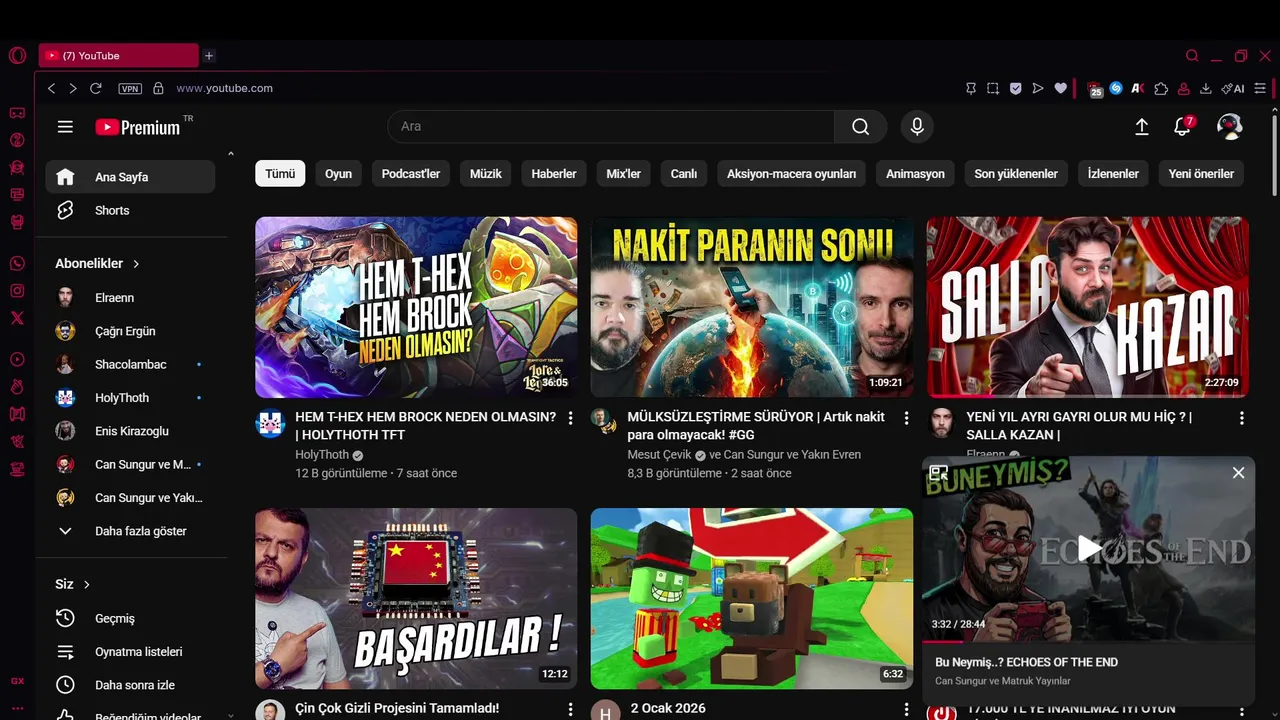1280x720 pixels.
Task: Click the YouTube Premium logo
Action: pos(138,127)
